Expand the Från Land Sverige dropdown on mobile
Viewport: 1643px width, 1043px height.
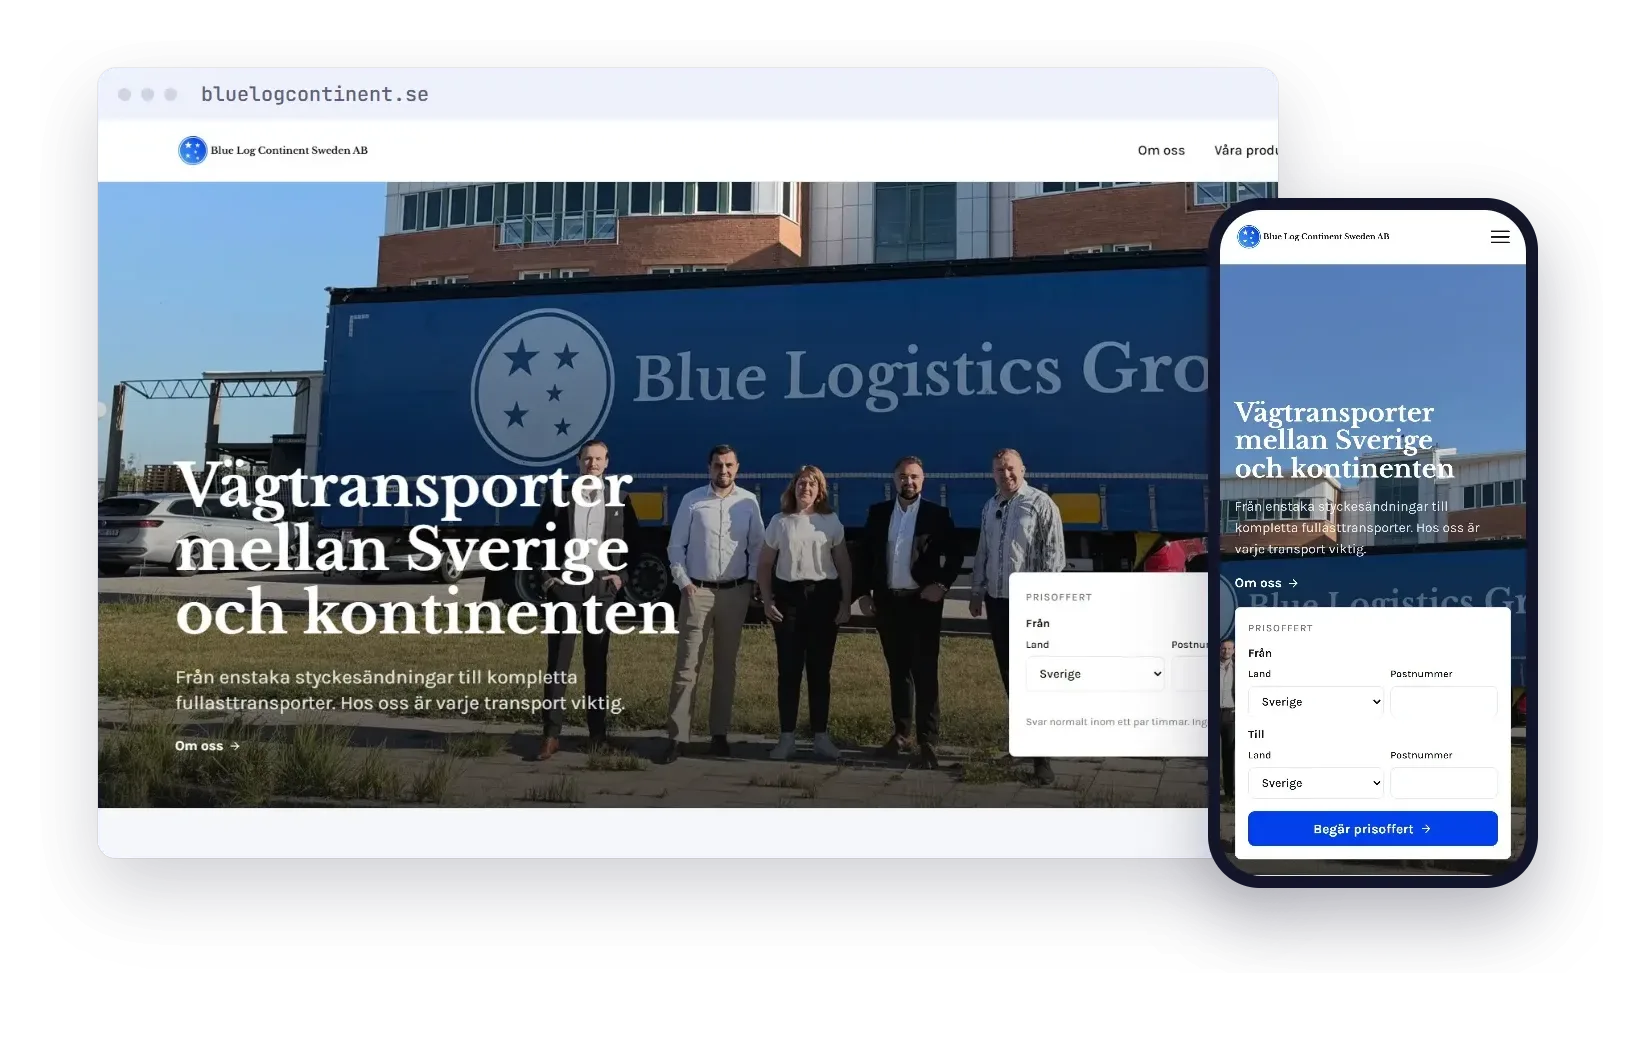1316,702
